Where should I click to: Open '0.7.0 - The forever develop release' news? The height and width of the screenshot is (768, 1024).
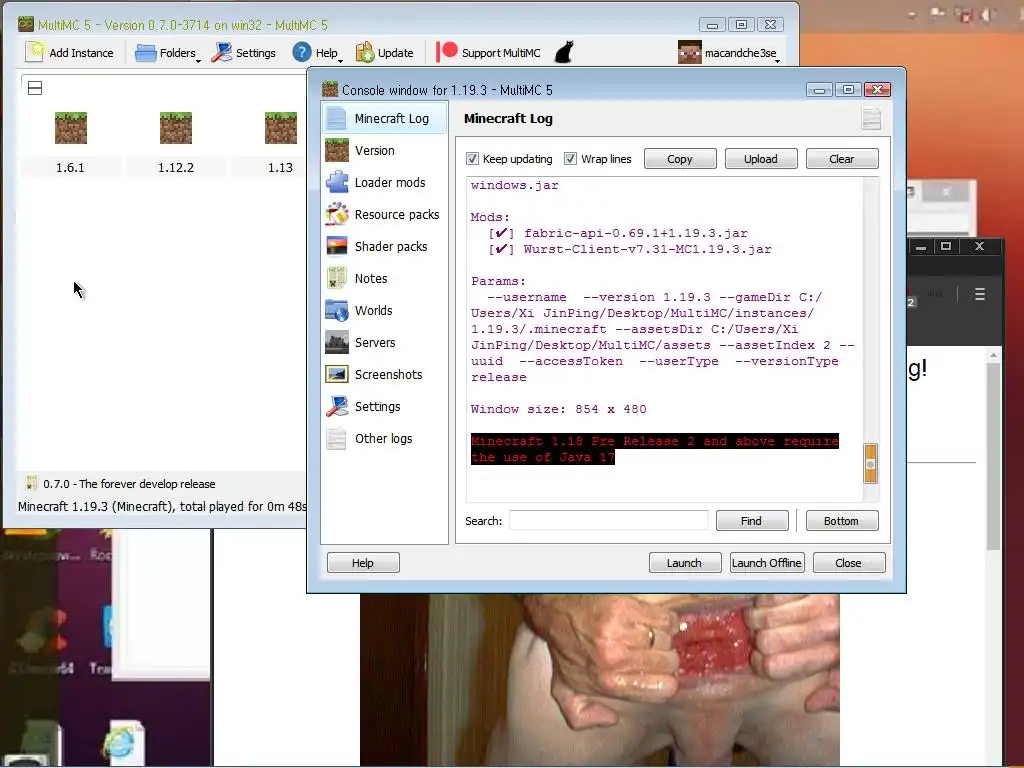point(129,484)
